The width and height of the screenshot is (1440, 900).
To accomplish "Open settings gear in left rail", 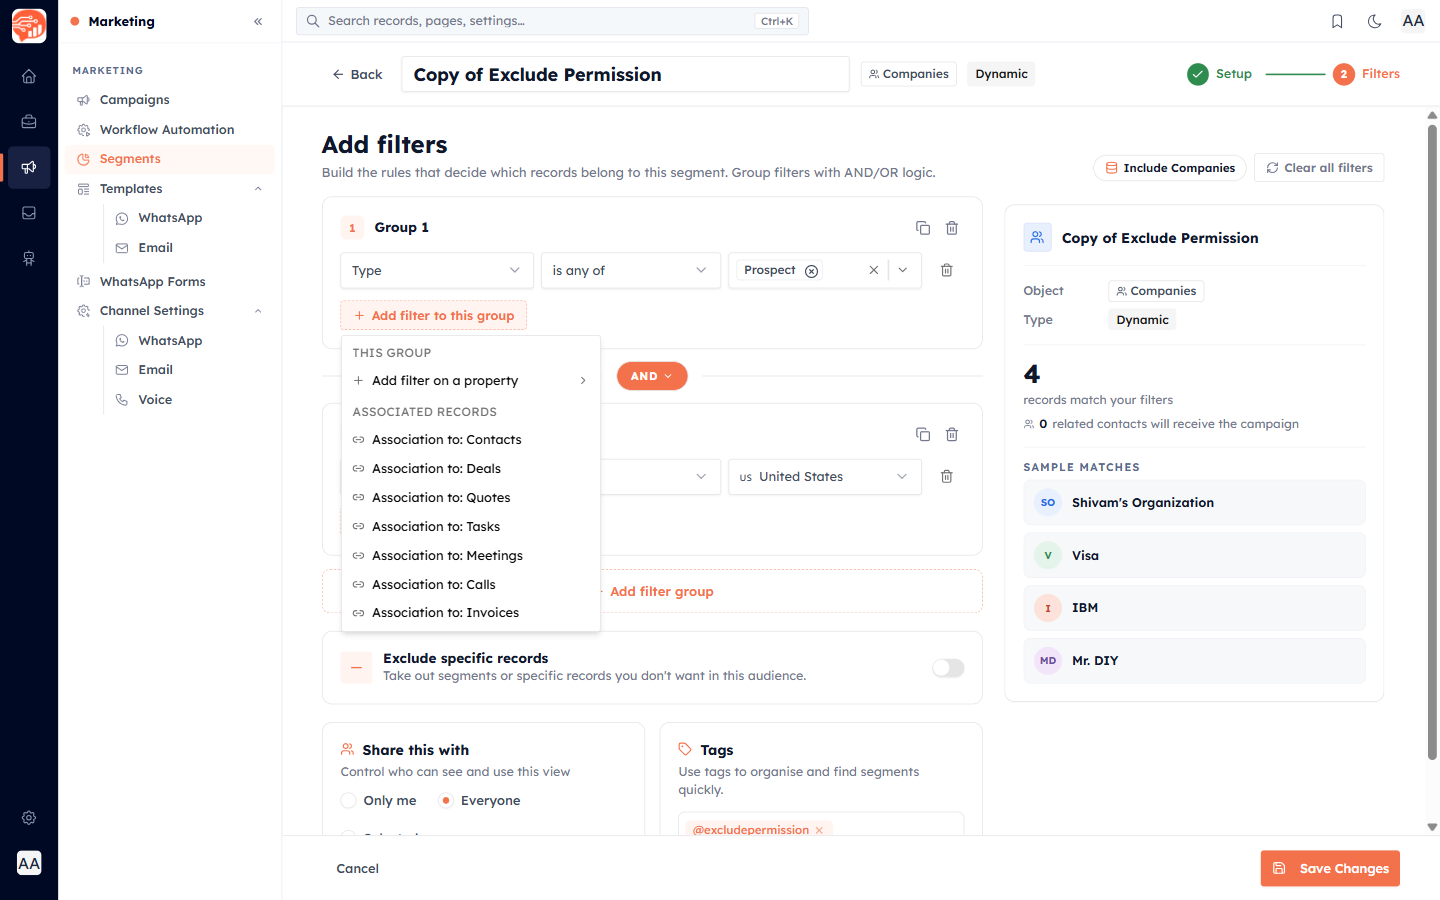I will (29, 818).
